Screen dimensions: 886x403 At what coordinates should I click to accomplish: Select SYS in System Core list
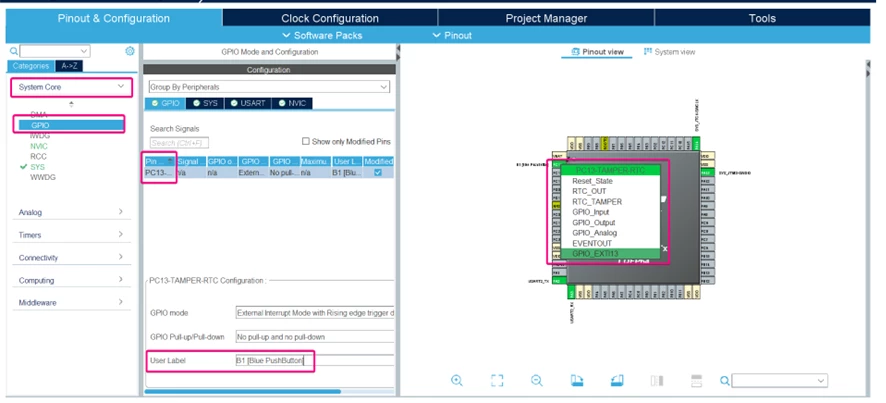(37, 167)
